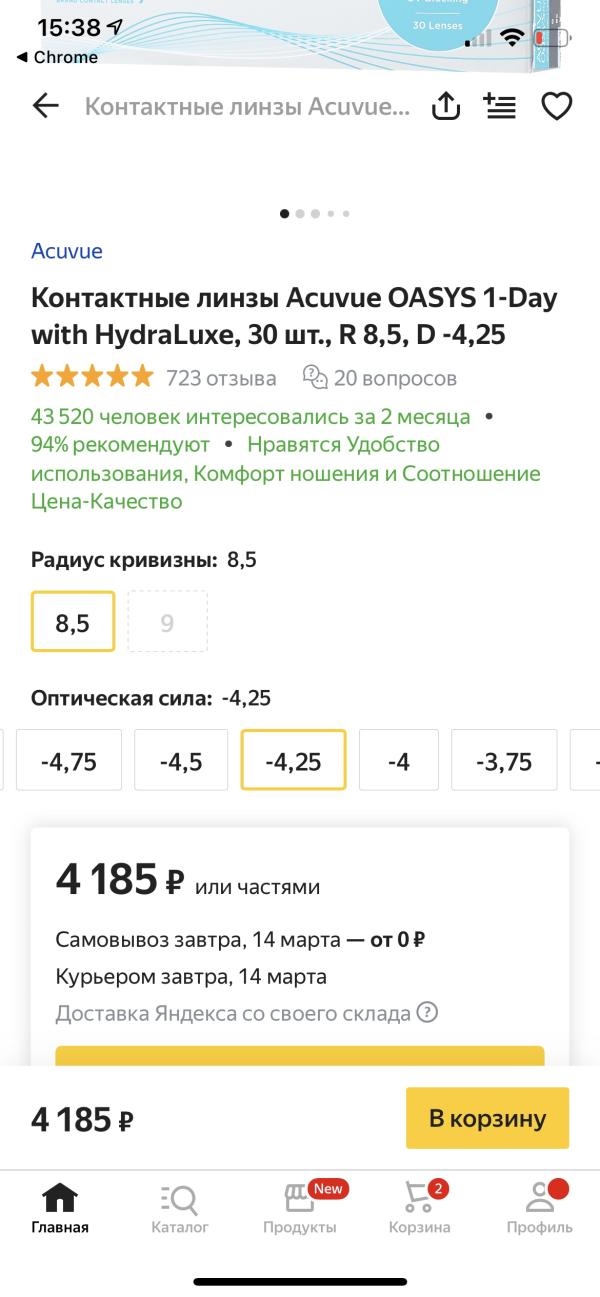
Task: Choose optical power -3,75
Action: pyautogui.click(x=505, y=760)
